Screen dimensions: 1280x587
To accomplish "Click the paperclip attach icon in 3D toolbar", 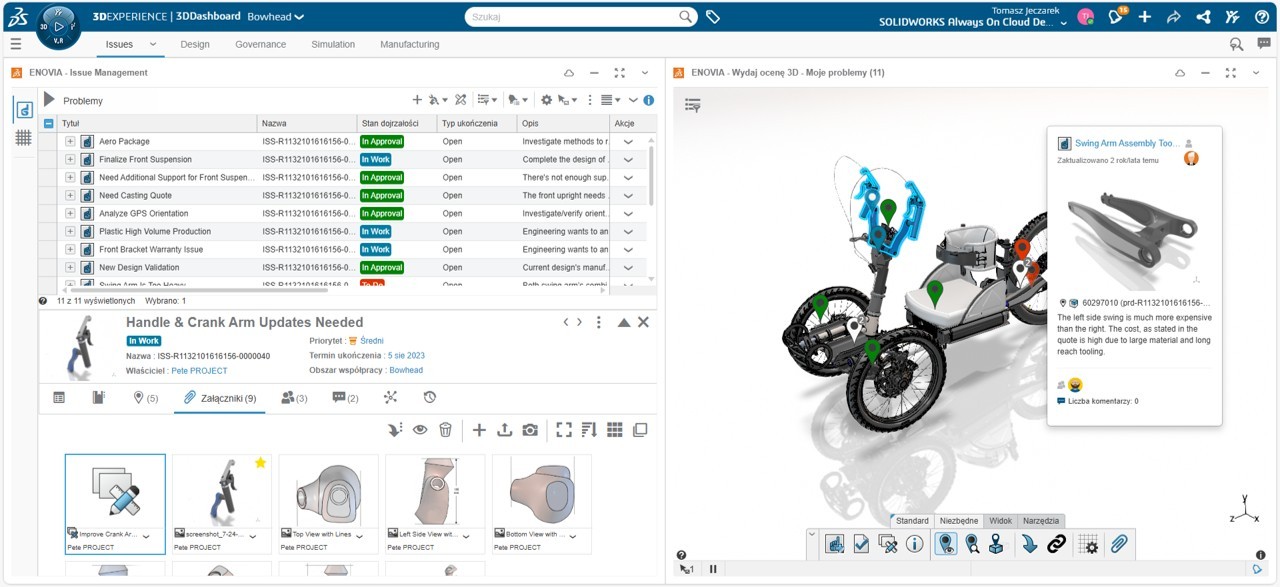I will coord(1119,544).
